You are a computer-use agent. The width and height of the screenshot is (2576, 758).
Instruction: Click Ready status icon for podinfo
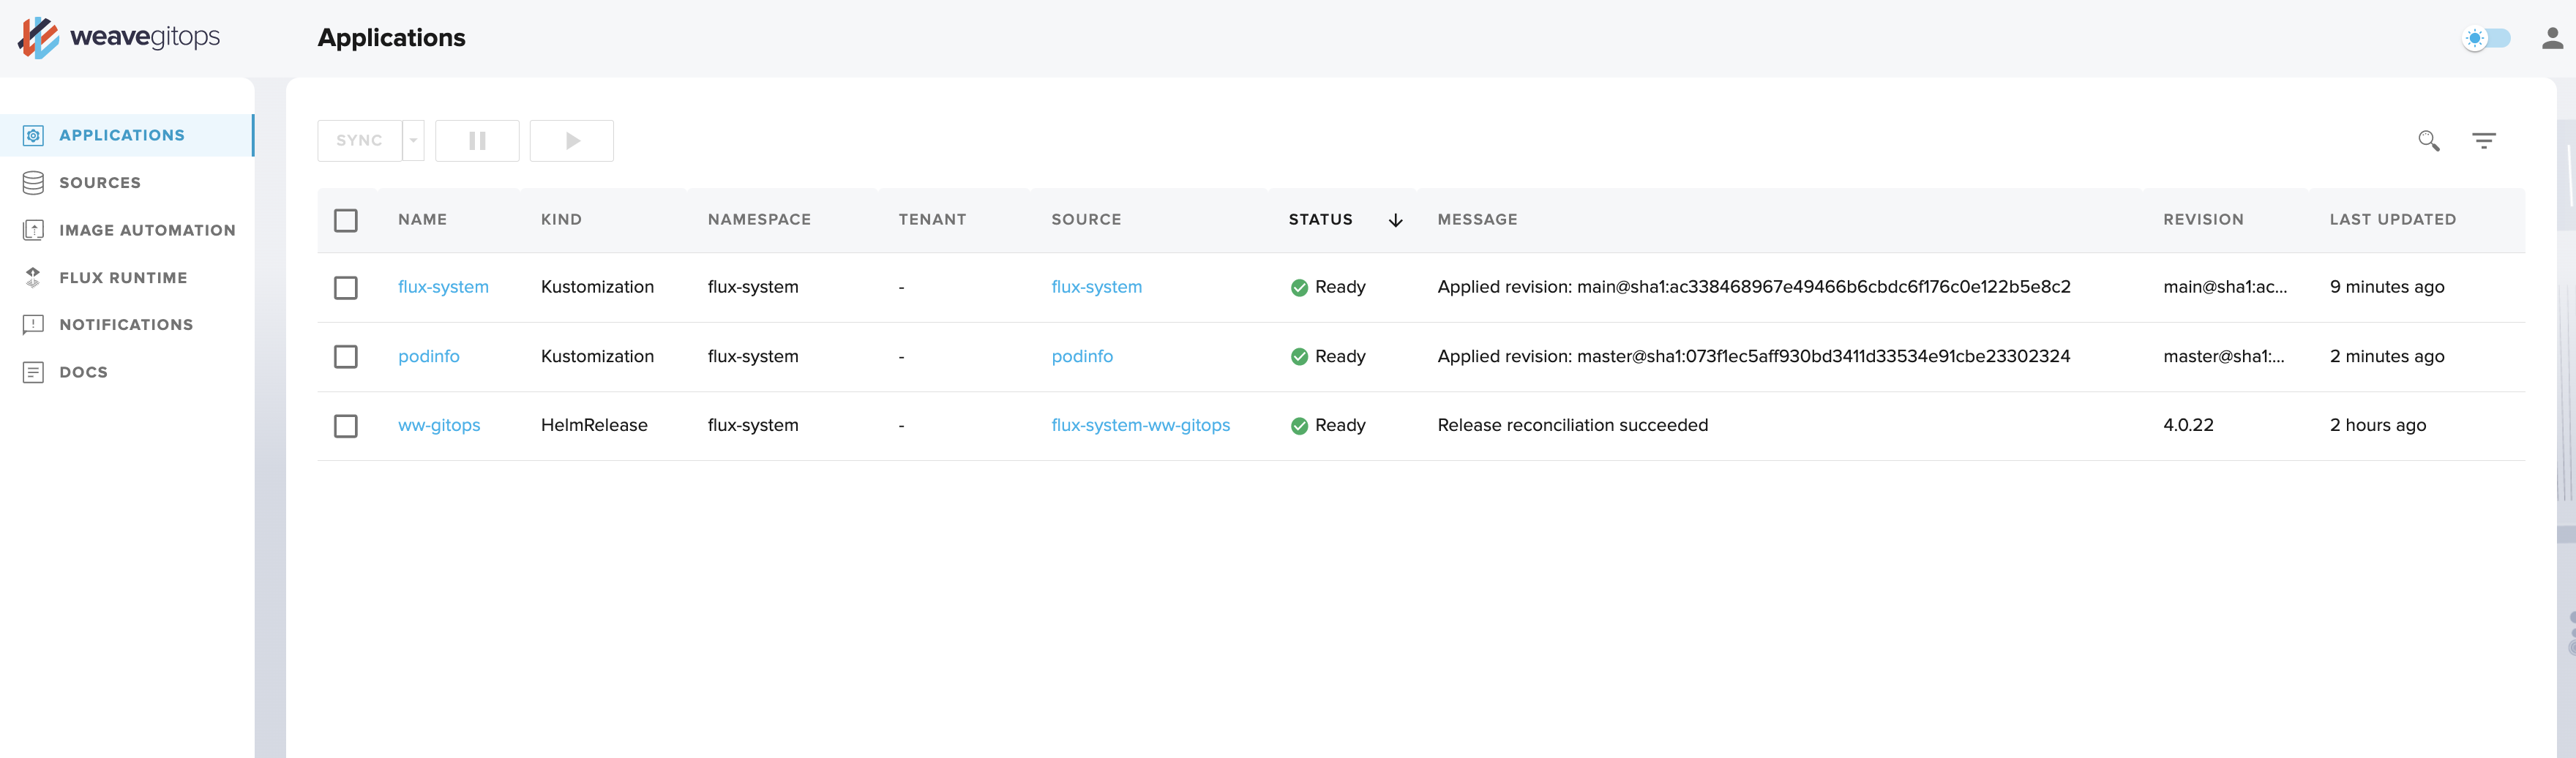[x=1299, y=357]
